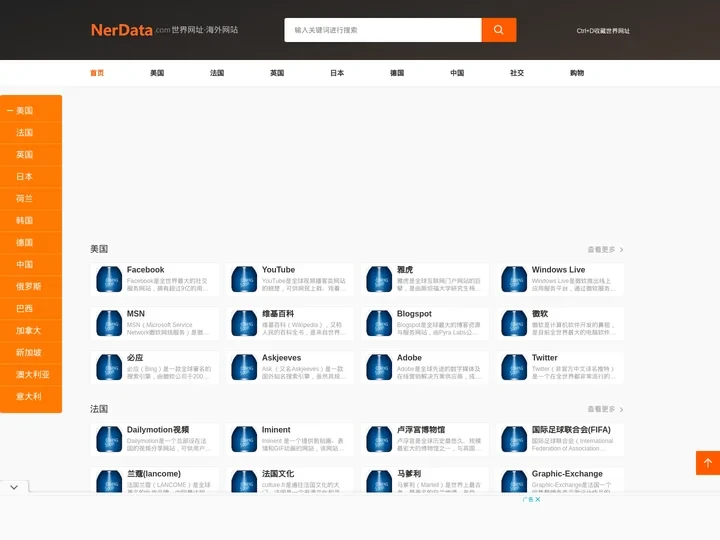Open the Graphic-Exchange title link
Image resolution: width=720 pixels, height=540 pixels.
click(x=567, y=474)
